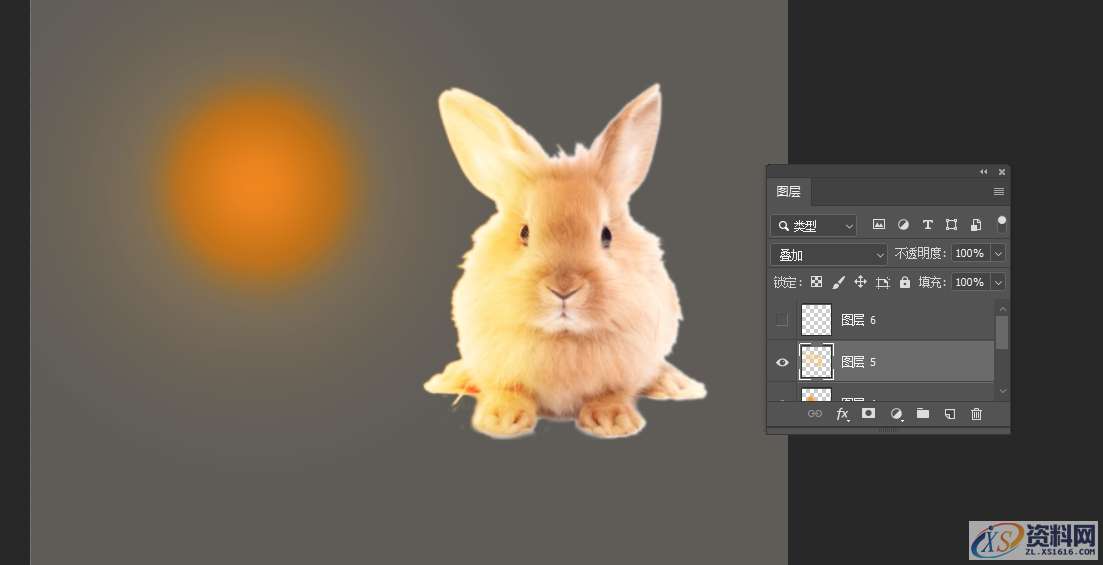Image resolution: width=1103 pixels, height=565 pixels.
Task: Create a new layer group
Action: [923, 414]
